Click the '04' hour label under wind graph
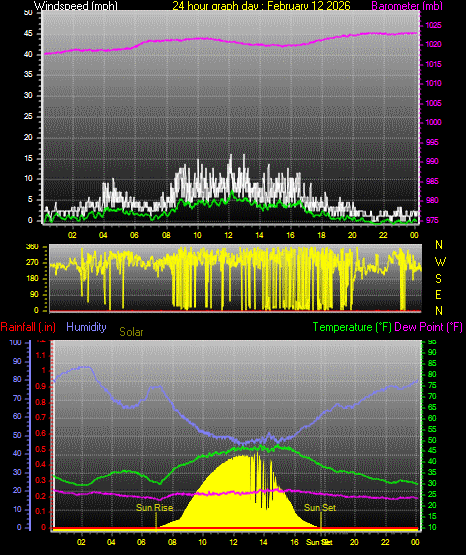Screen dimensions: 466x555 (x=103, y=235)
